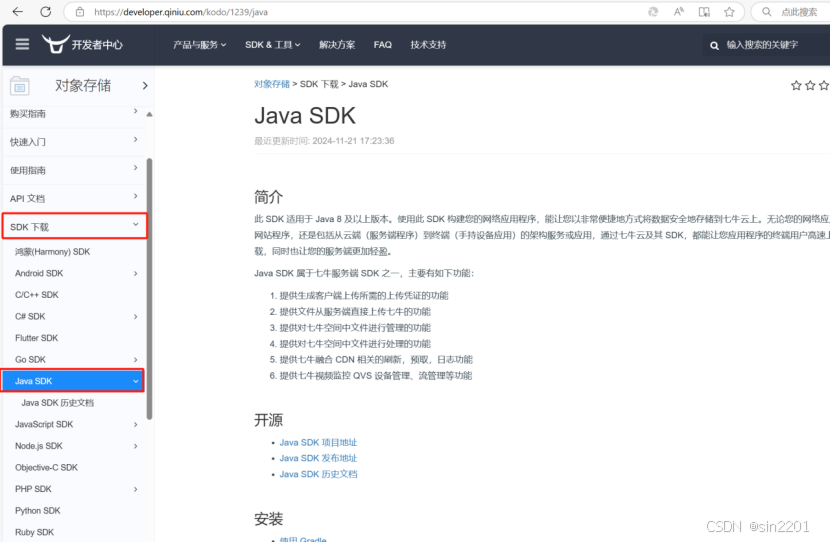Collapse the Java SDK submenu arrow

[136, 381]
